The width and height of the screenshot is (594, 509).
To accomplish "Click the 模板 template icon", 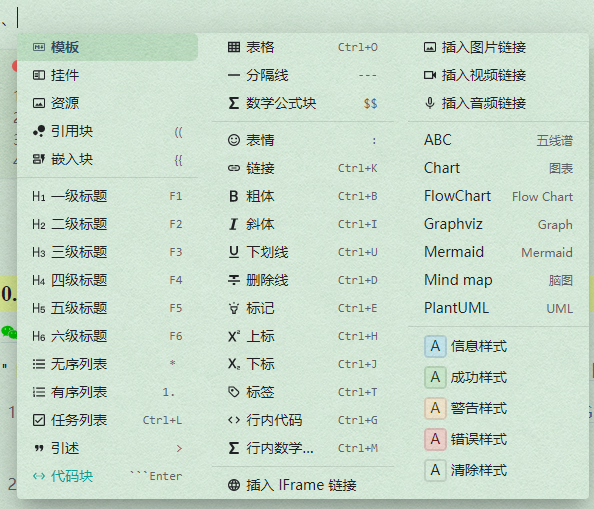I will 39,47.
